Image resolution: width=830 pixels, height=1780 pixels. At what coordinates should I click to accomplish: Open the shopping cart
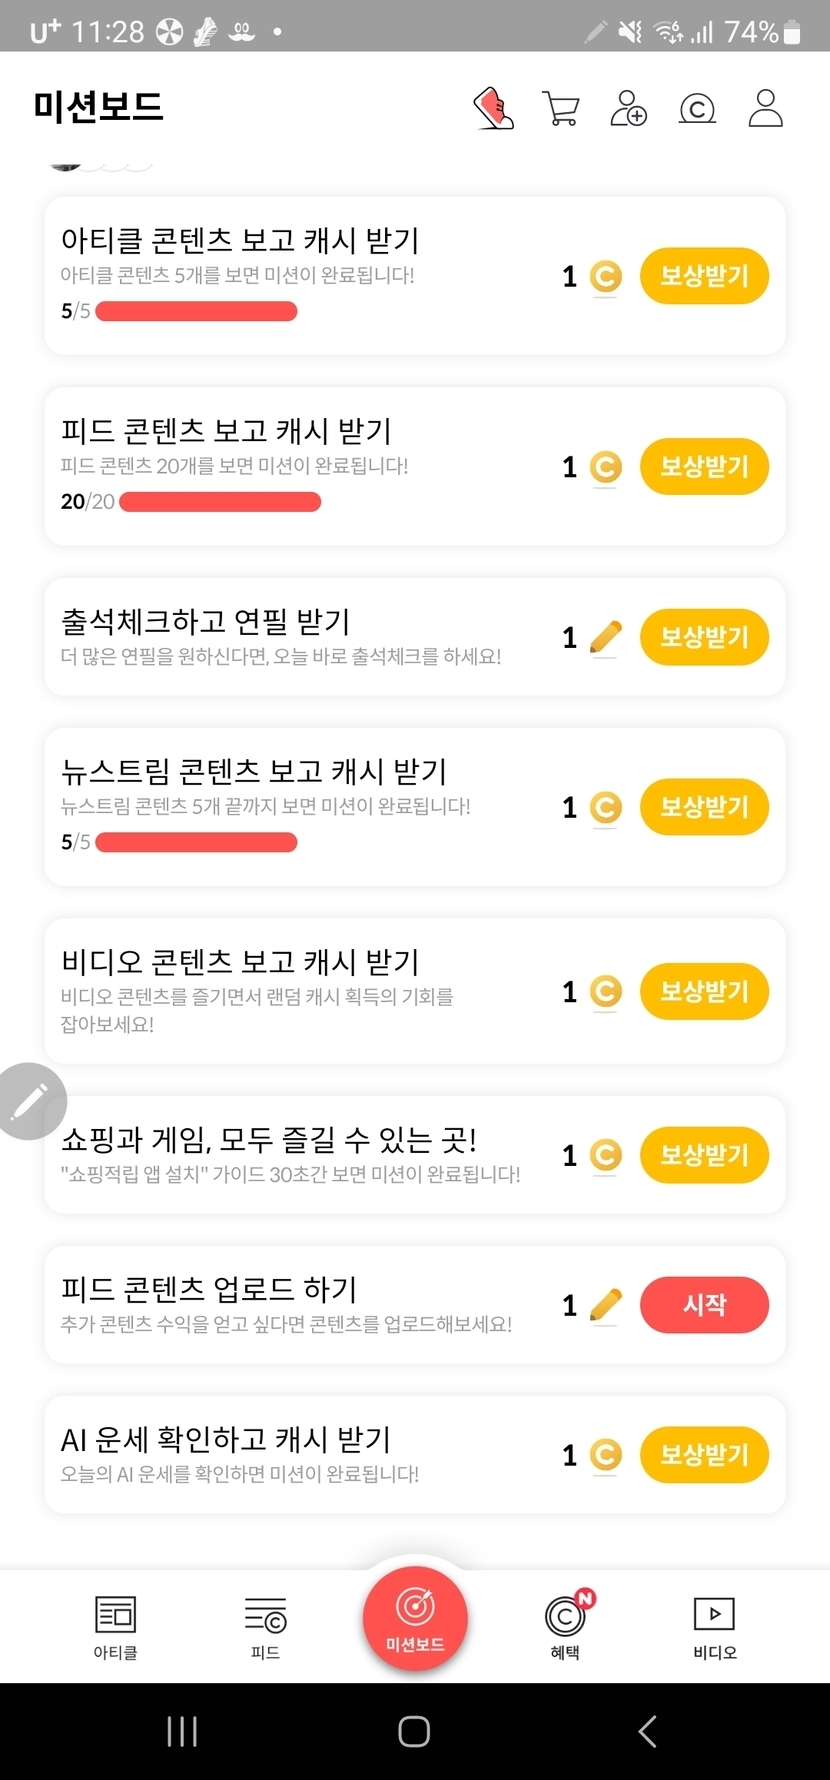(561, 108)
